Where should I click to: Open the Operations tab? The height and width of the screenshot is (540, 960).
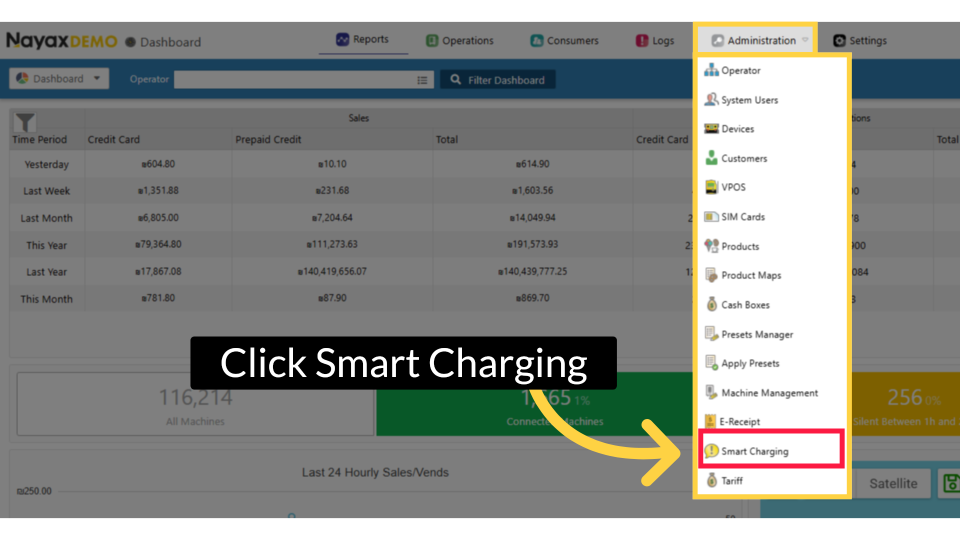coord(460,40)
